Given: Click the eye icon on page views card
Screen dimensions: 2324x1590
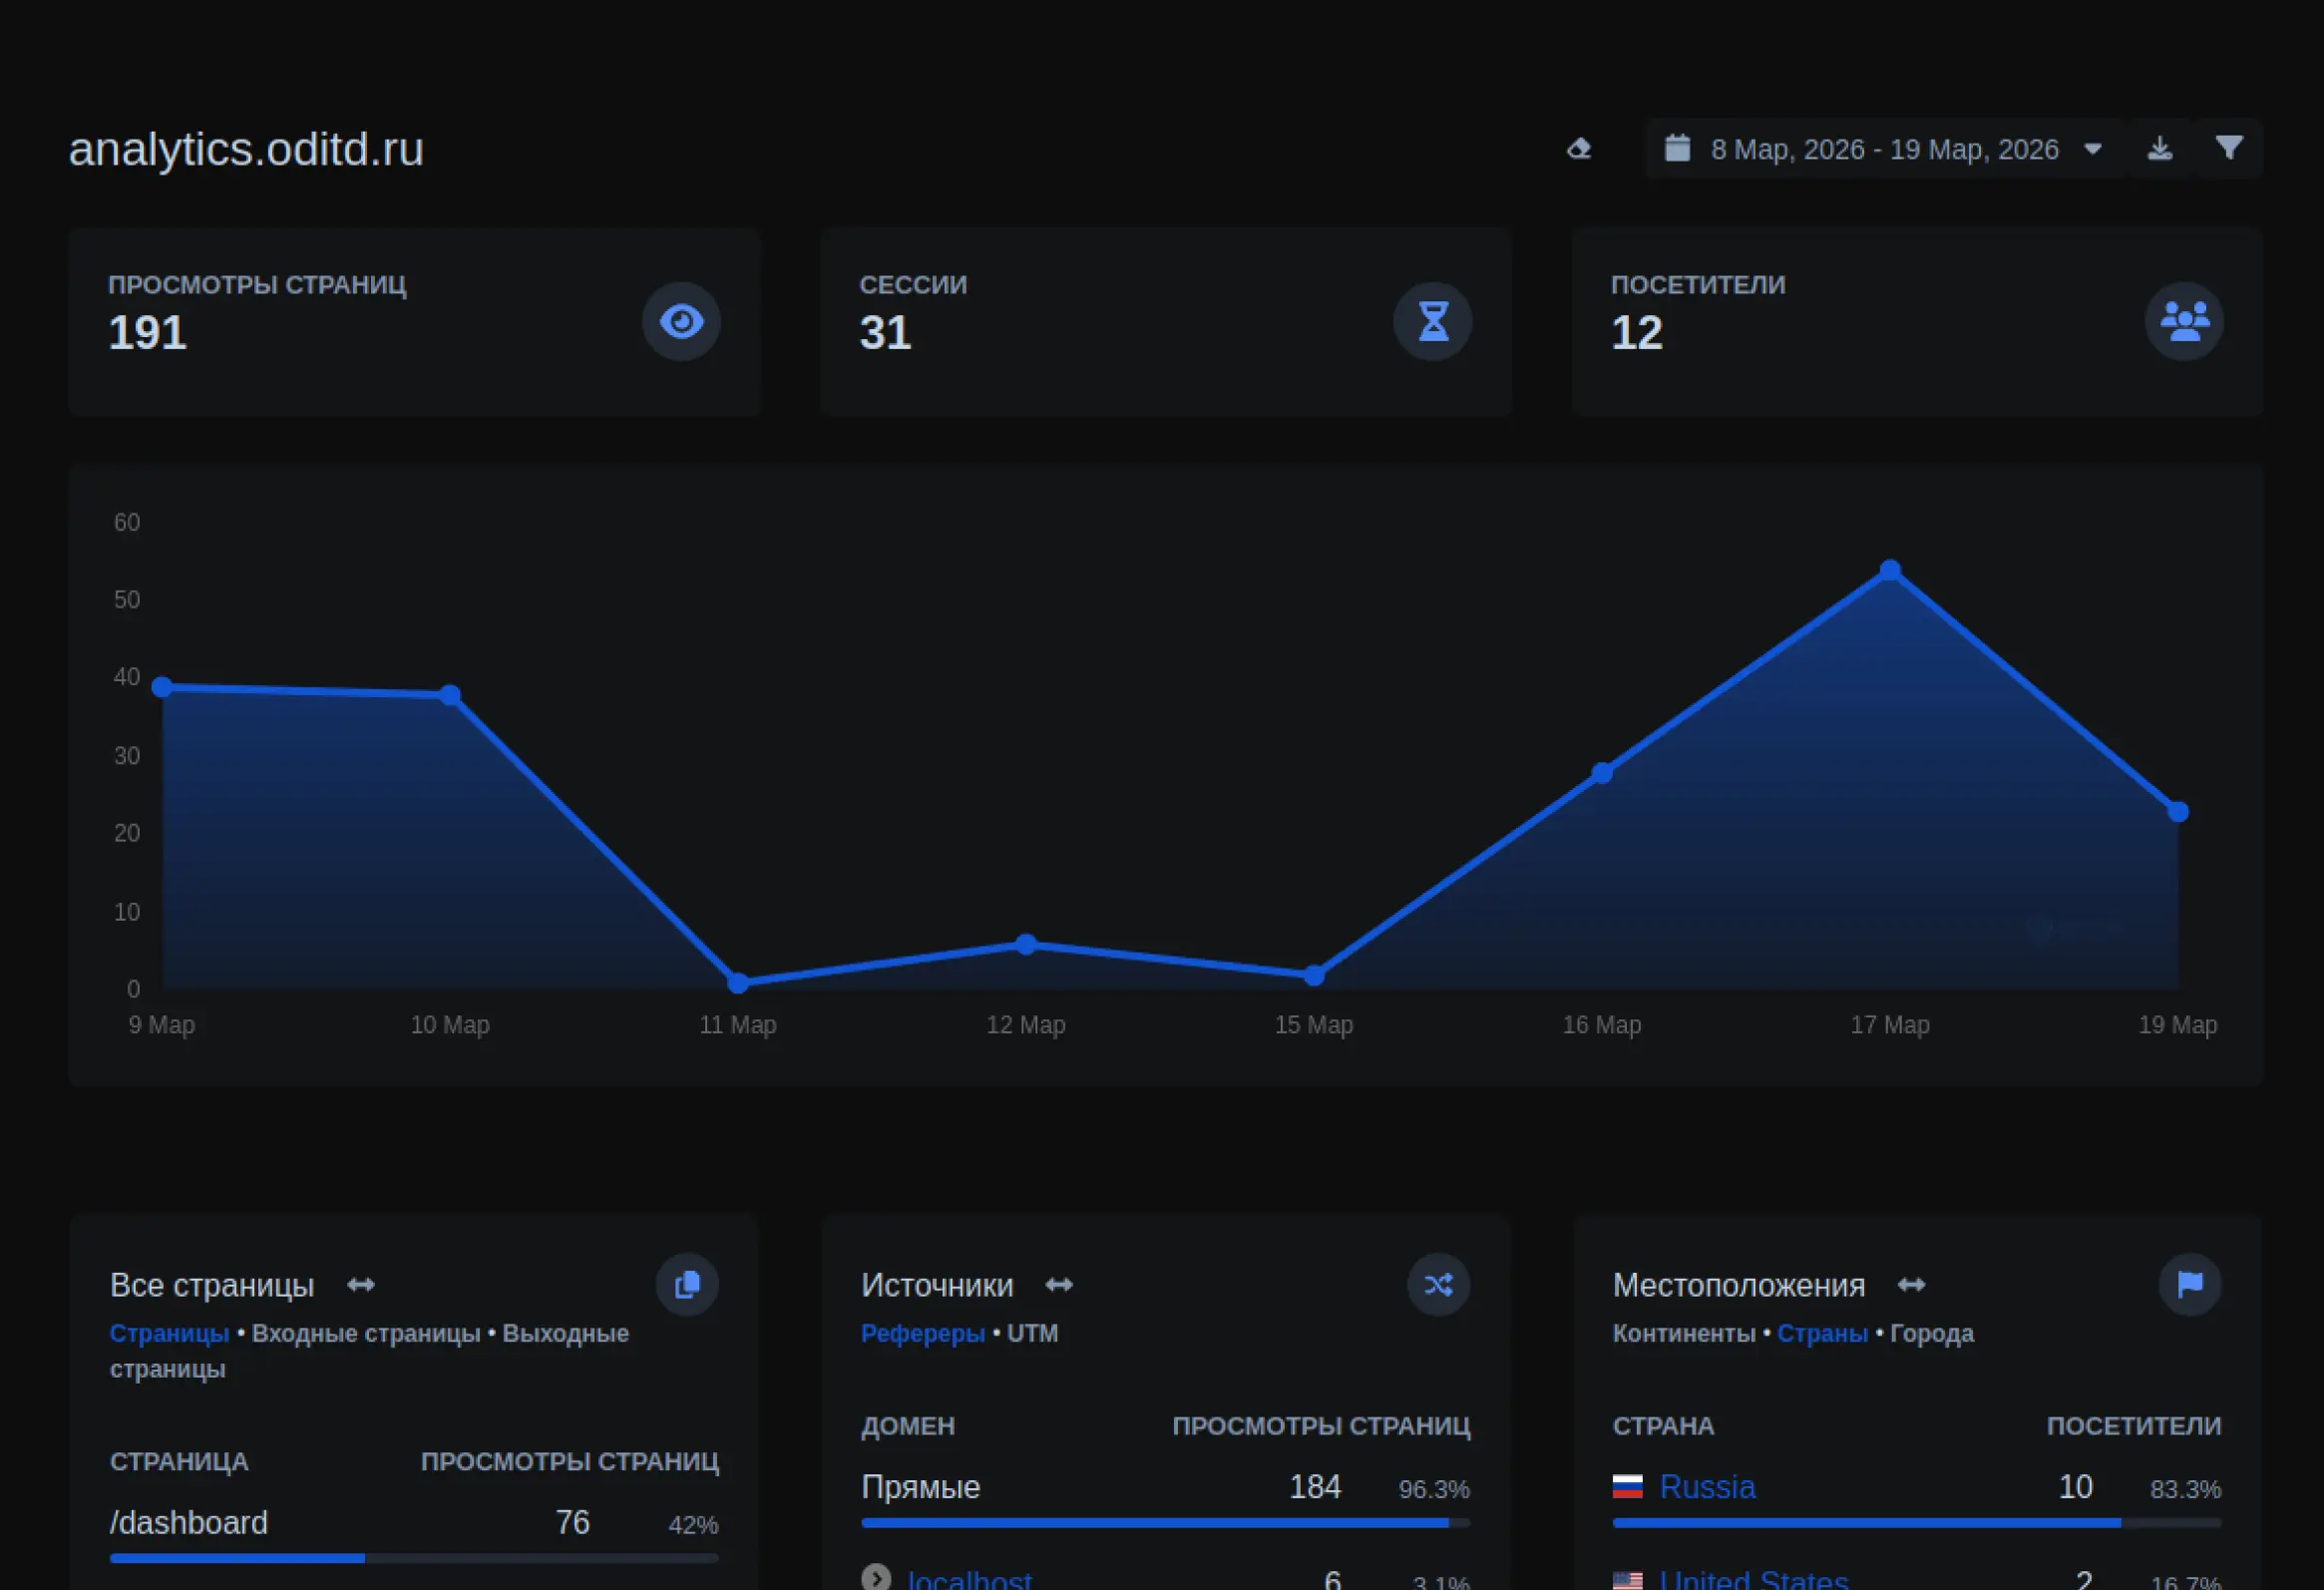Looking at the screenshot, I should pos(681,322).
